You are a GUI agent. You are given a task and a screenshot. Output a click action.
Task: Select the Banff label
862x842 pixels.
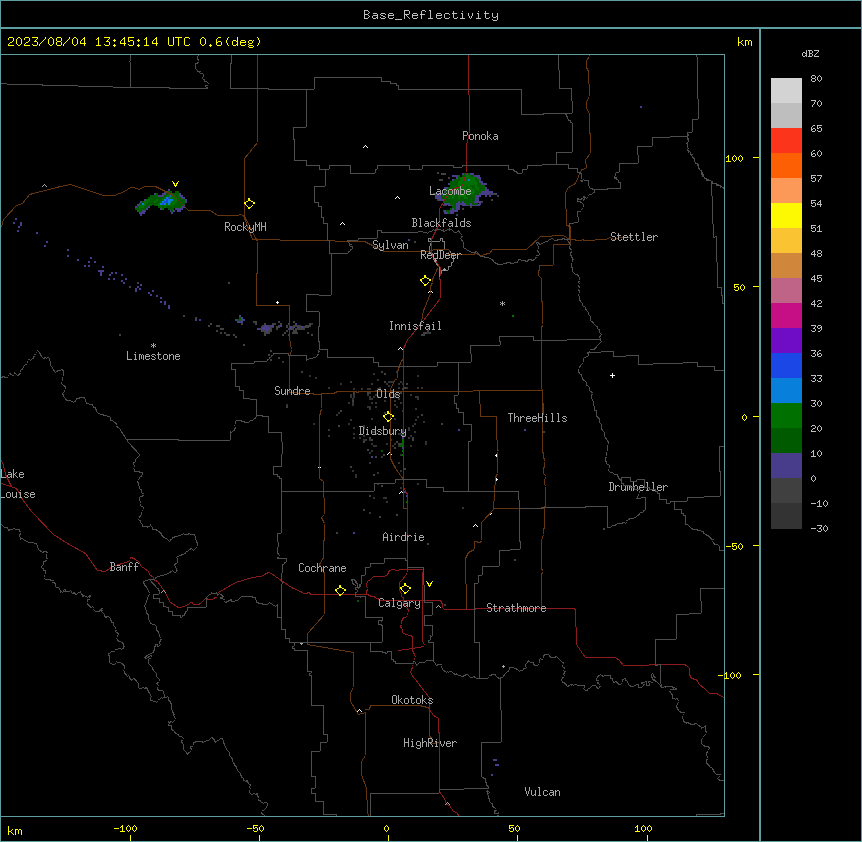click(124, 567)
